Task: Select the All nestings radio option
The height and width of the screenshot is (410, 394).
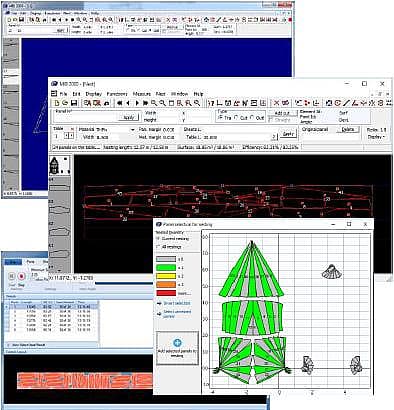Action: pyautogui.click(x=158, y=247)
